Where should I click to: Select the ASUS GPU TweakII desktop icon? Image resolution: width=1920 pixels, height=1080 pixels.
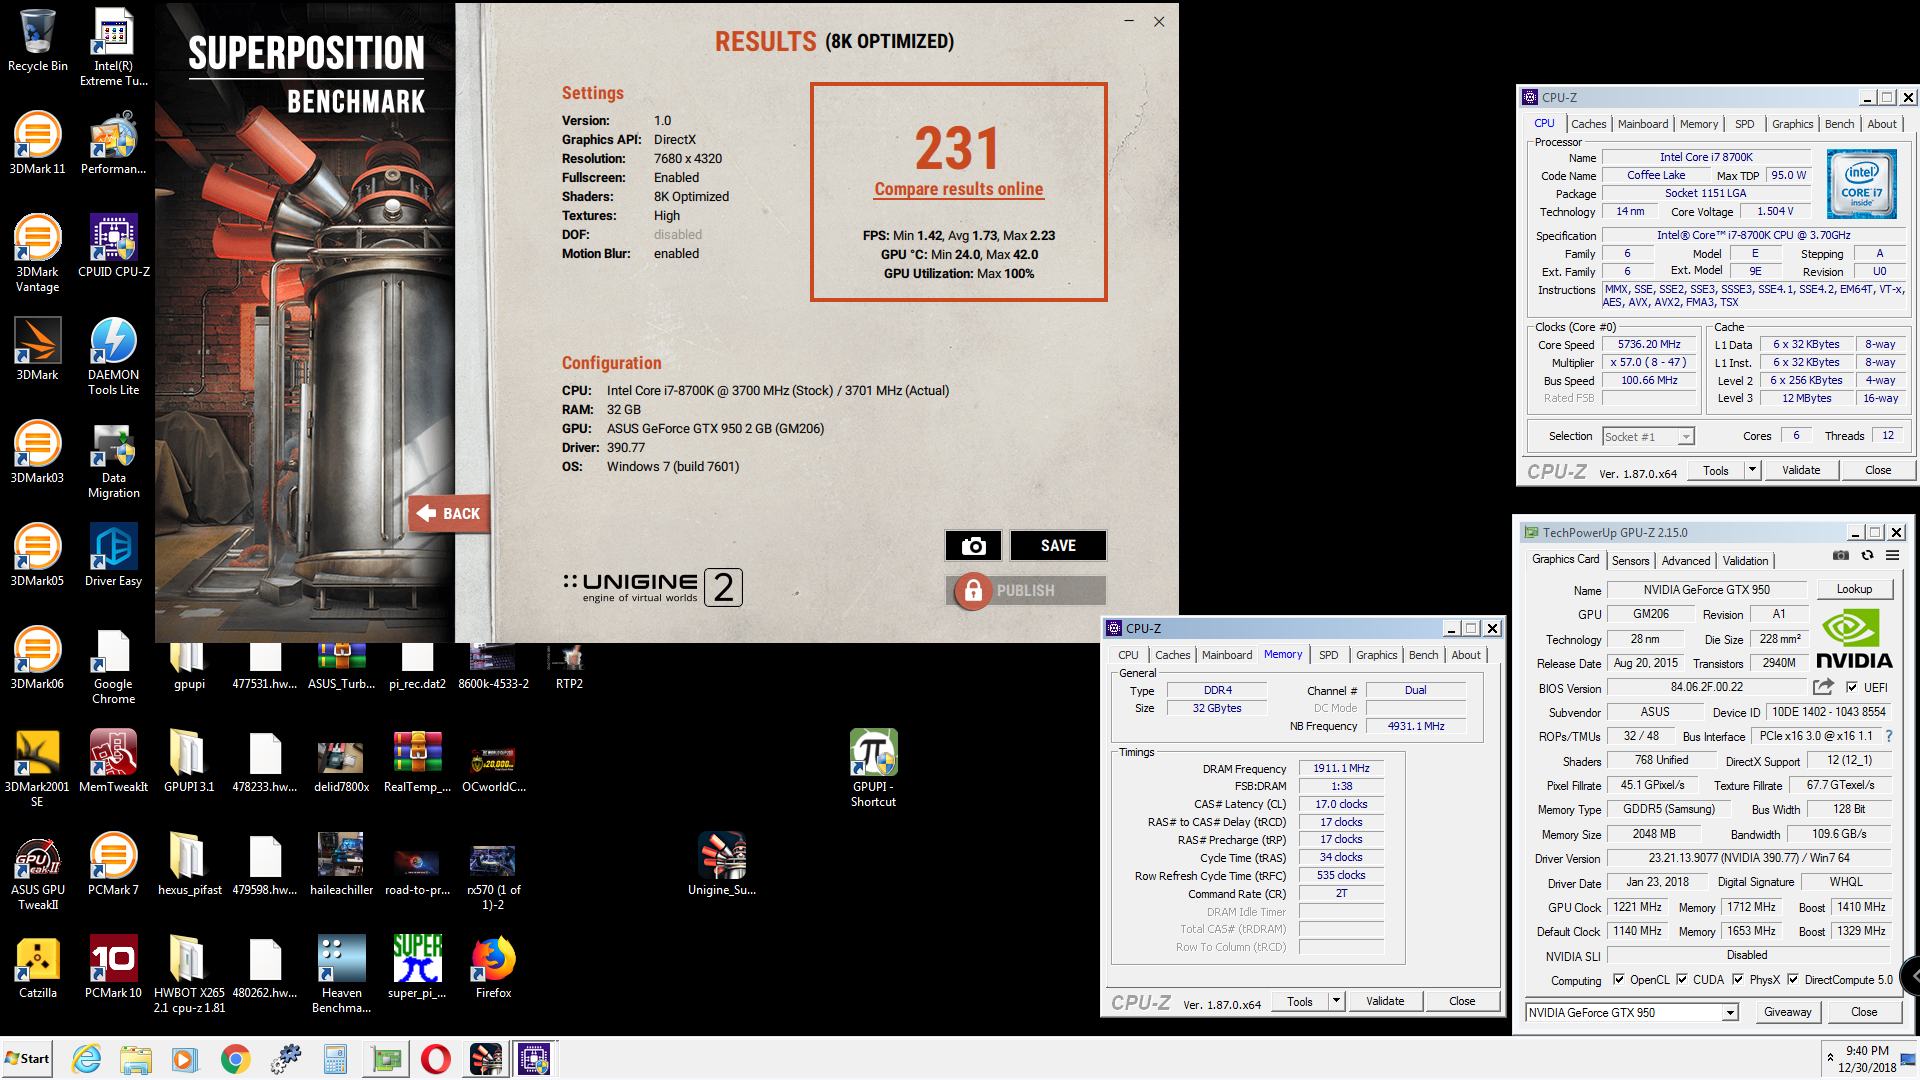click(38, 871)
